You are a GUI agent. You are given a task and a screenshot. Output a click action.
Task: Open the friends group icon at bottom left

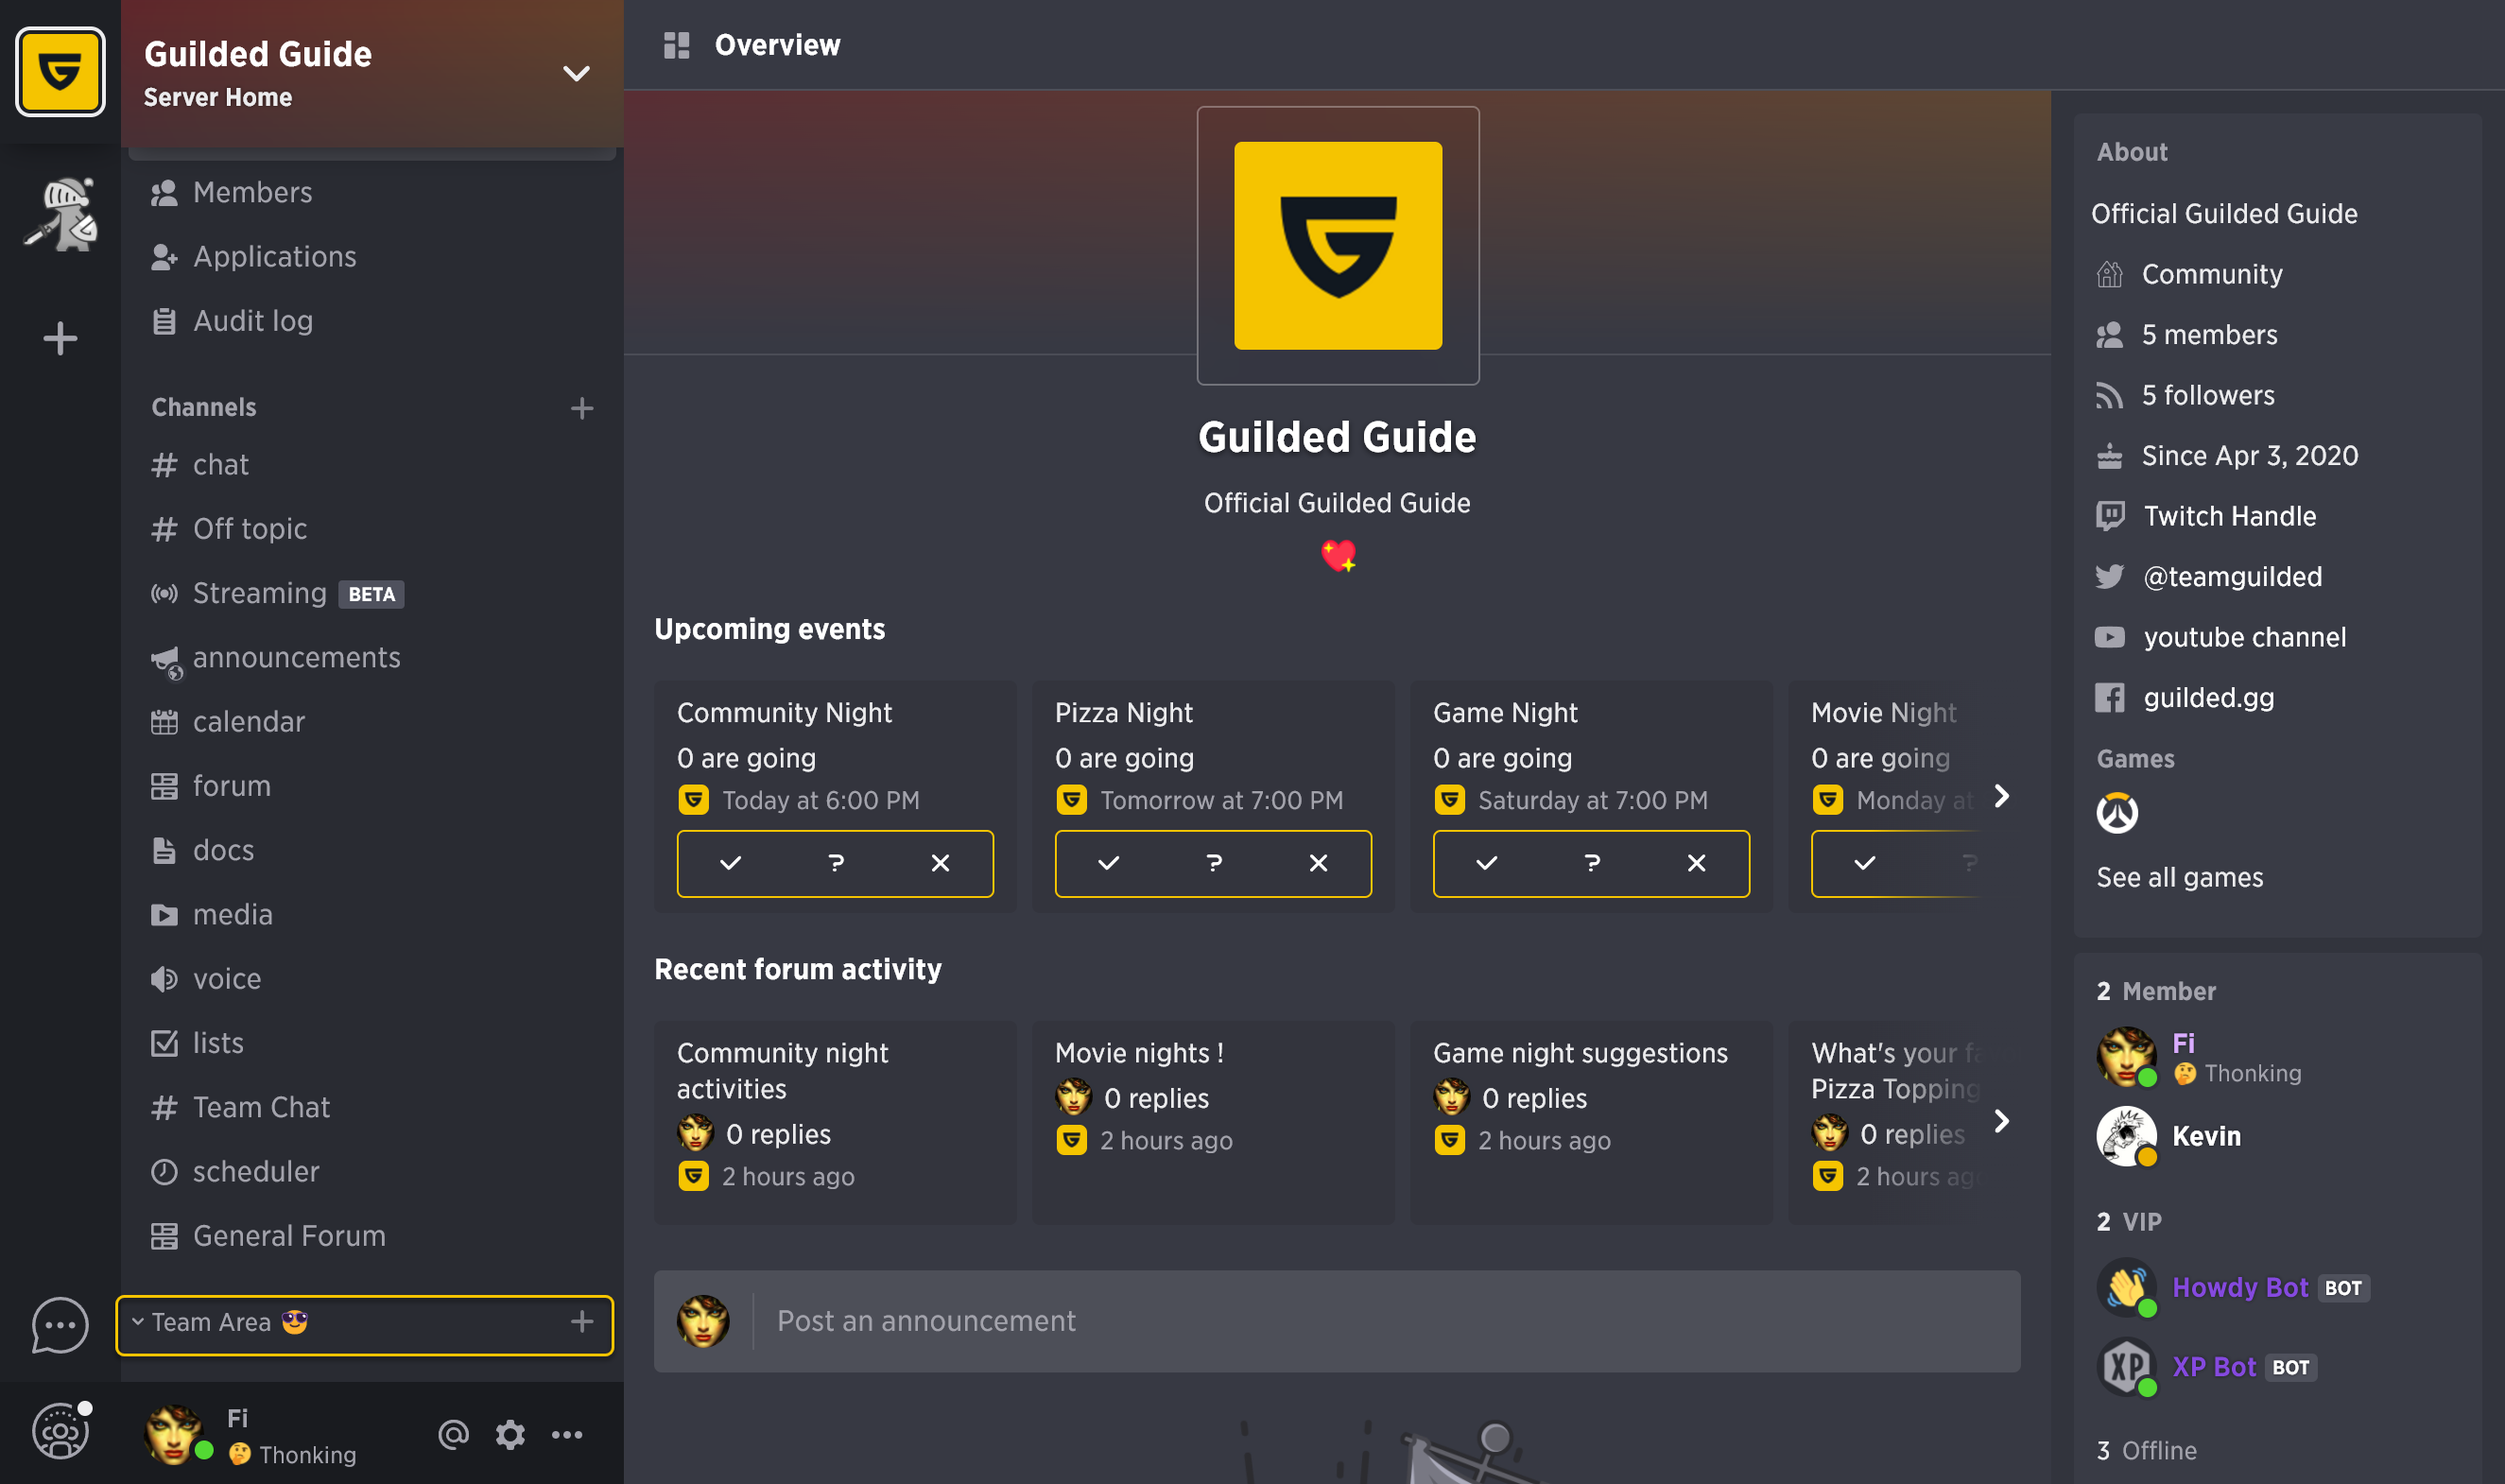(60, 1430)
